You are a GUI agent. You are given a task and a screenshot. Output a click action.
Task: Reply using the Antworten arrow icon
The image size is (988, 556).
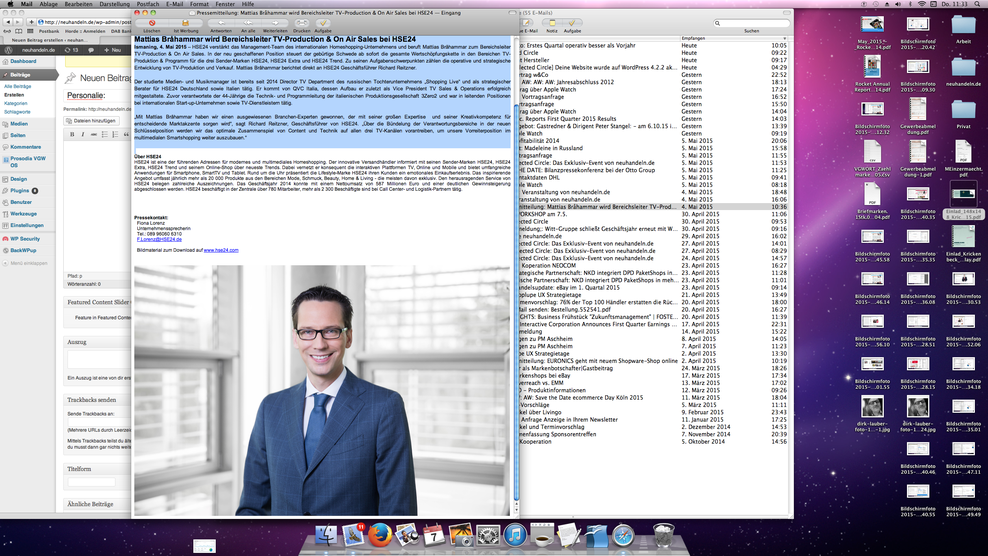click(x=221, y=23)
